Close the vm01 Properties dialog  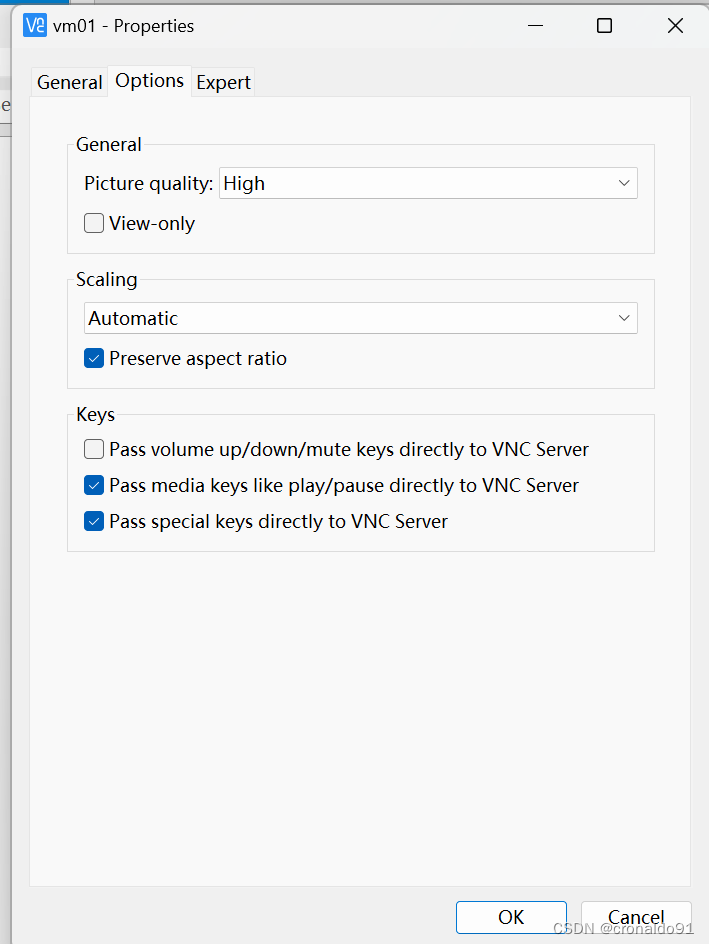pyautogui.click(x=675, y=26)
